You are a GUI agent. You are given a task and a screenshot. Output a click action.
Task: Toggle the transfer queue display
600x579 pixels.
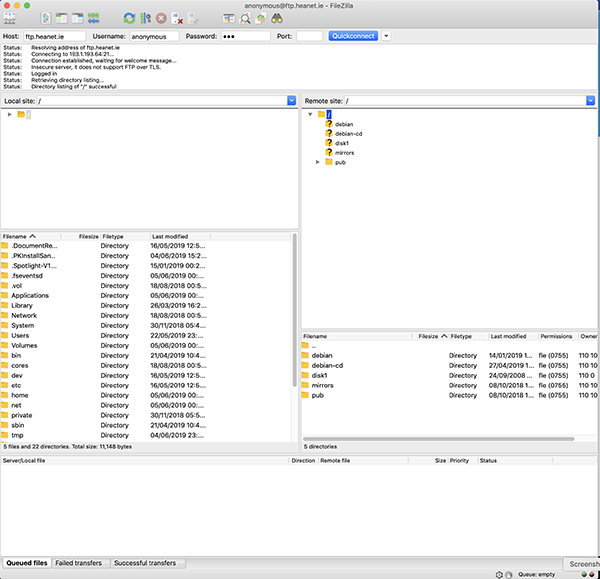pyautogui.click(x=93, y=18)
